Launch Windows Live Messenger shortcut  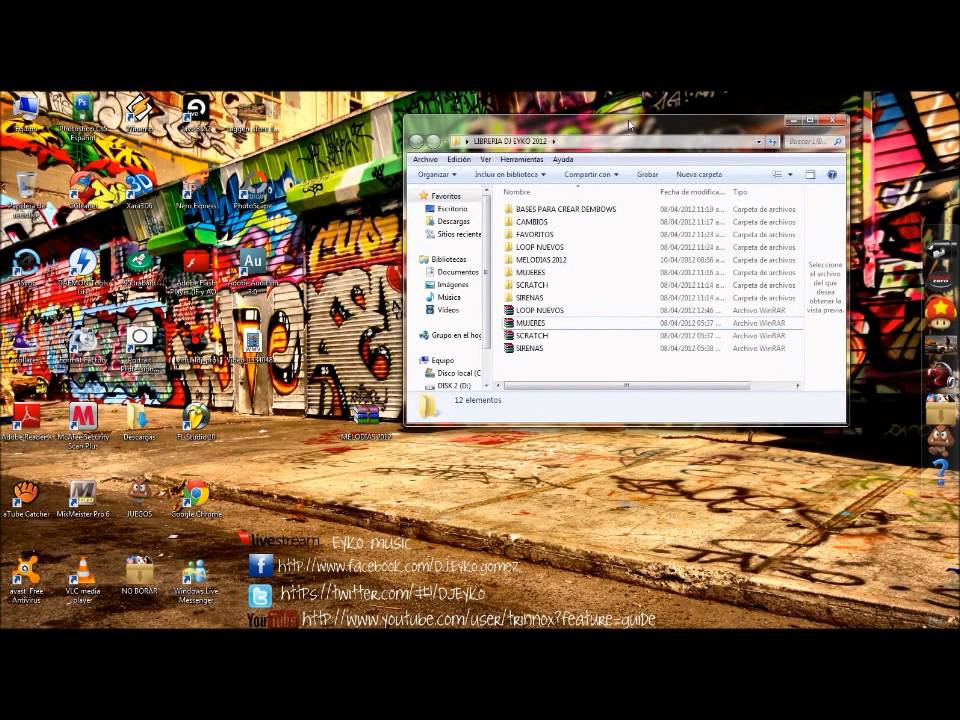[x=196, y=581]
